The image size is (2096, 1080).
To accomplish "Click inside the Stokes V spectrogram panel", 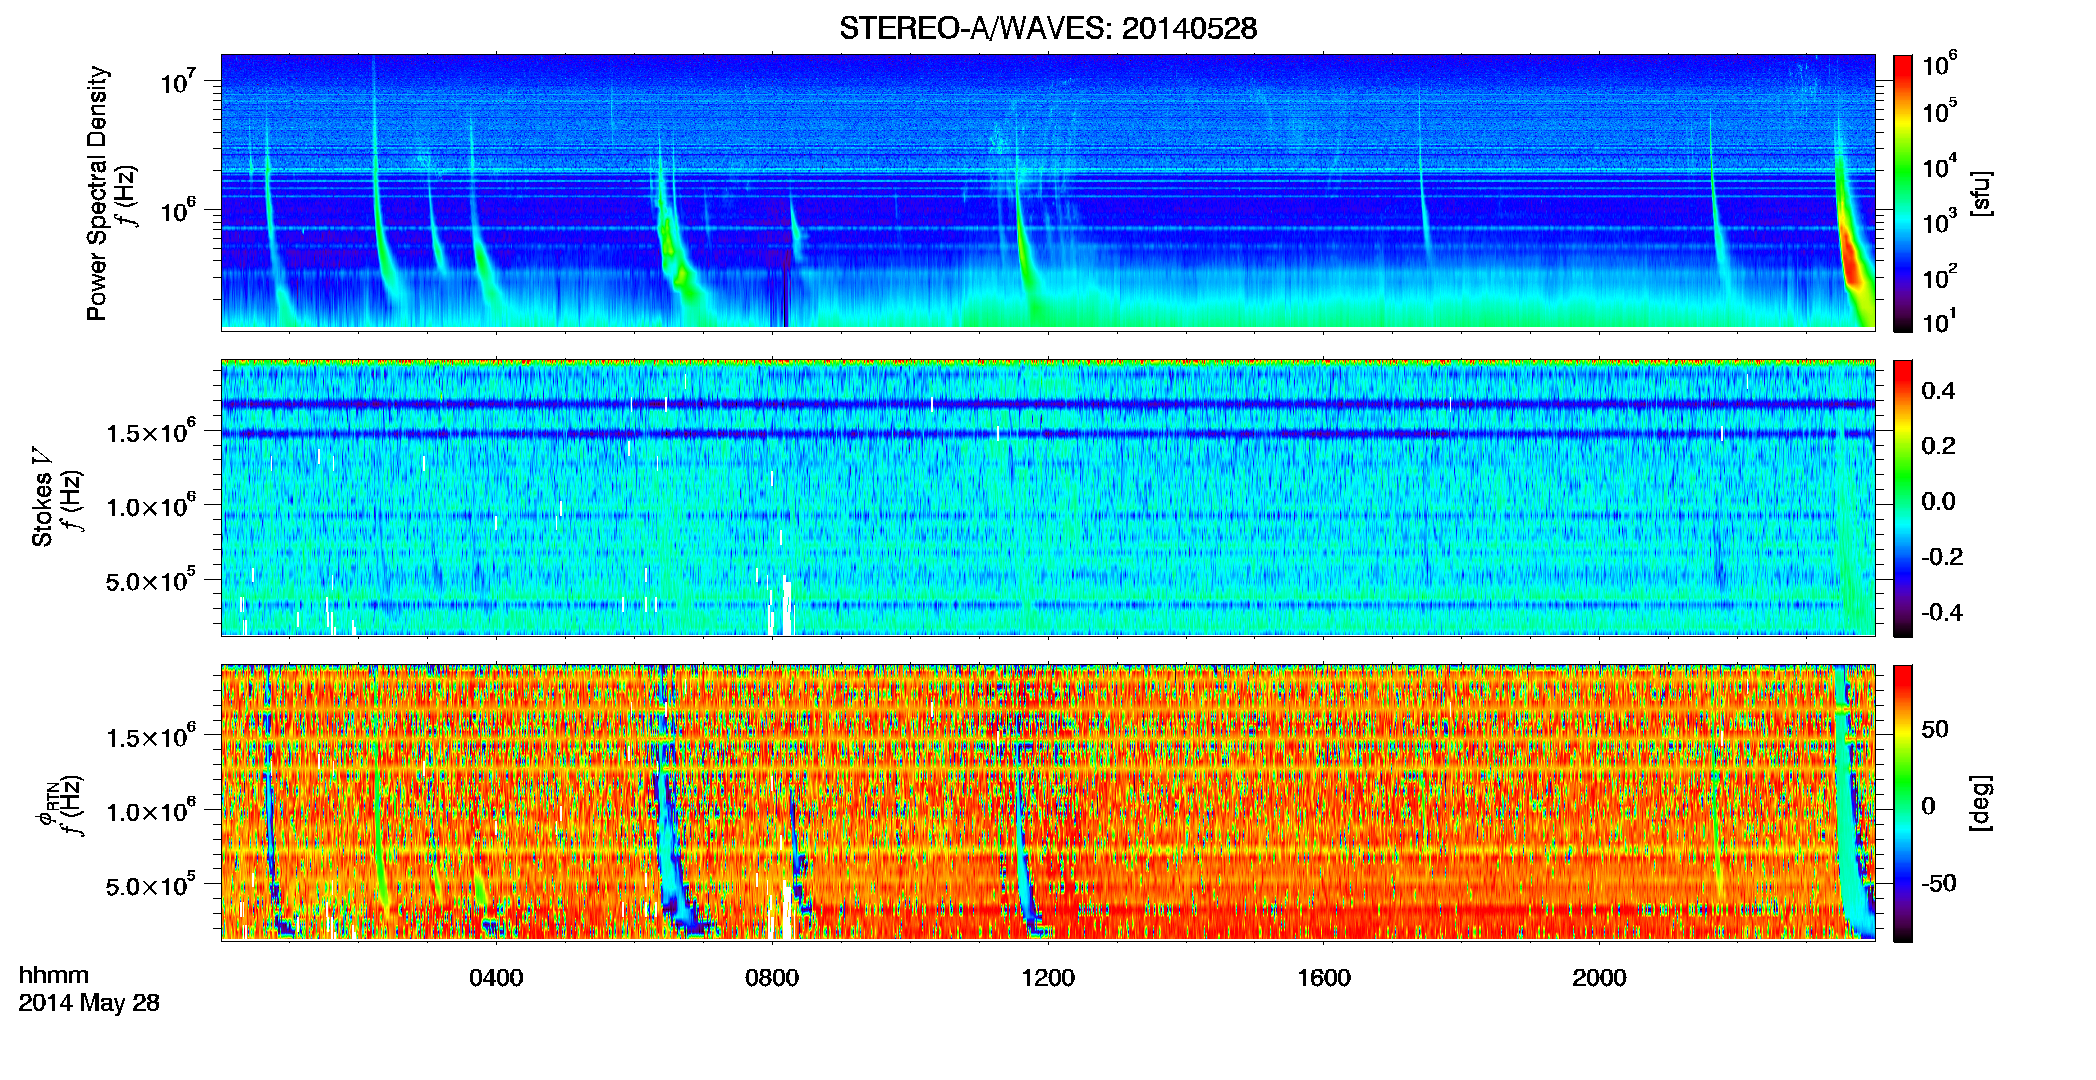I will [1048, 497].
